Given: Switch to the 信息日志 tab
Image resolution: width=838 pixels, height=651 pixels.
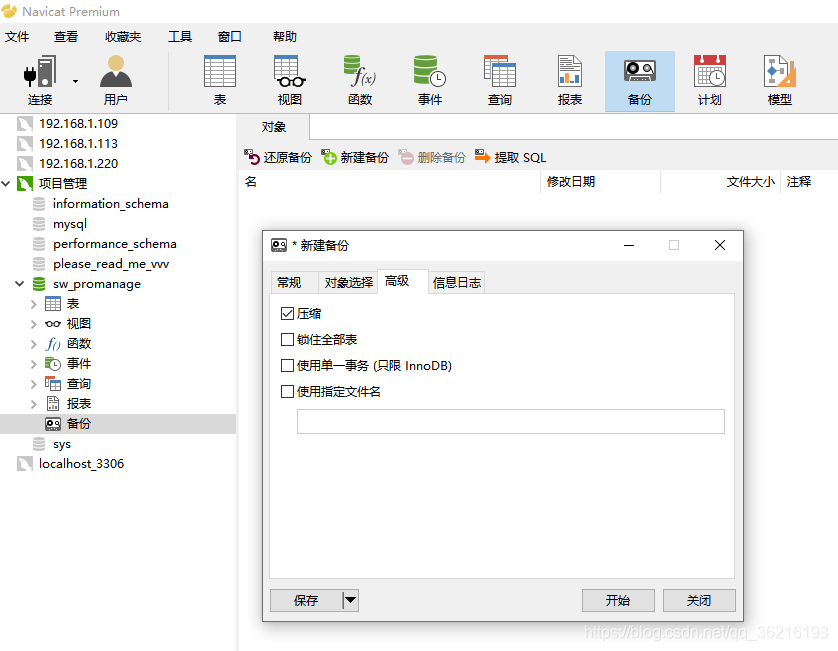Looking at the screenshot, I should 456,282.
